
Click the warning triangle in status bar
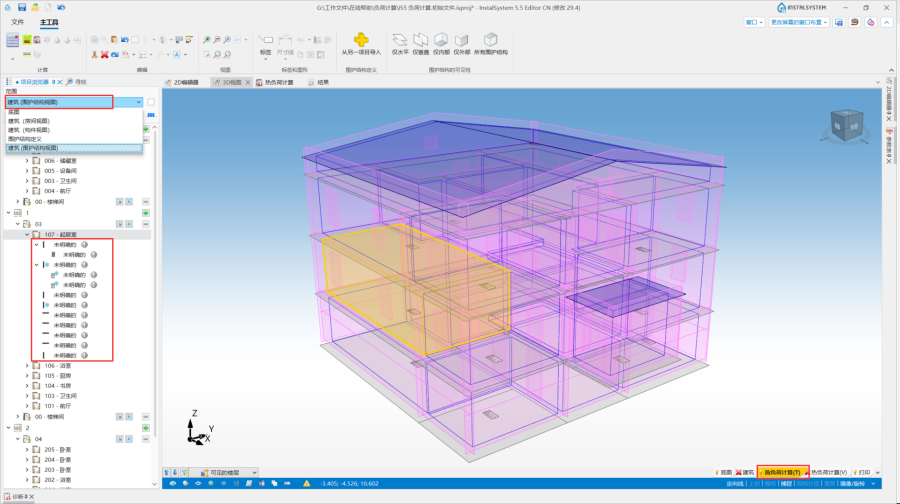point(307,483)
